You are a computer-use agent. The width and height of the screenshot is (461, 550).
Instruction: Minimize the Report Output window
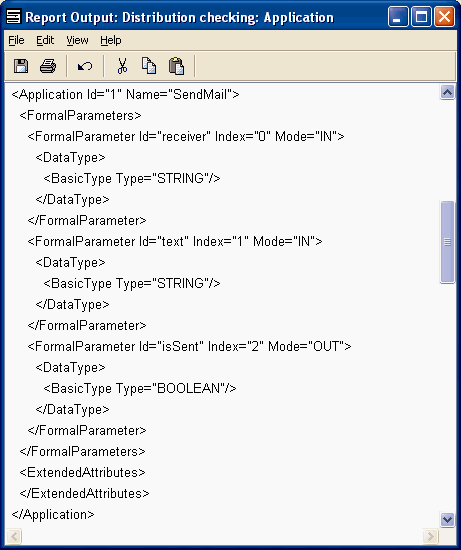(x=398, y=16)
